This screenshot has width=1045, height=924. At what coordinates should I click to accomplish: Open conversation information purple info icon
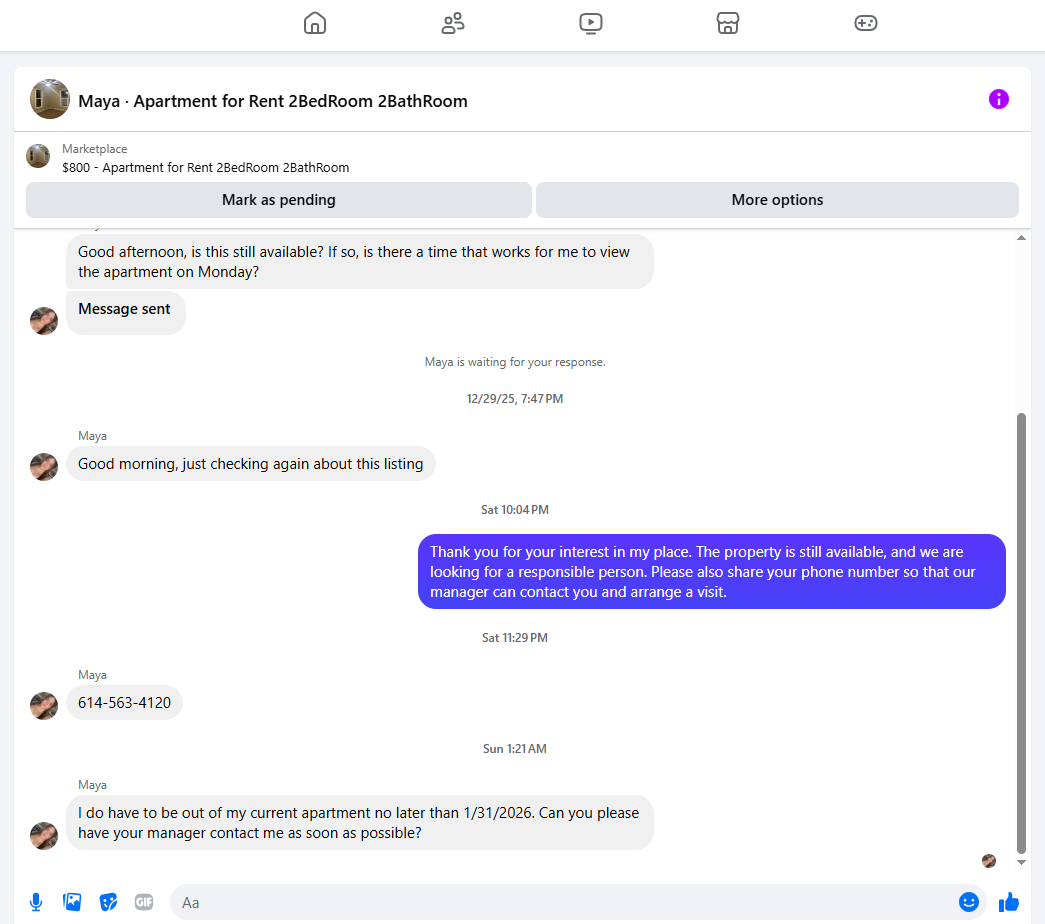[998, 99]
